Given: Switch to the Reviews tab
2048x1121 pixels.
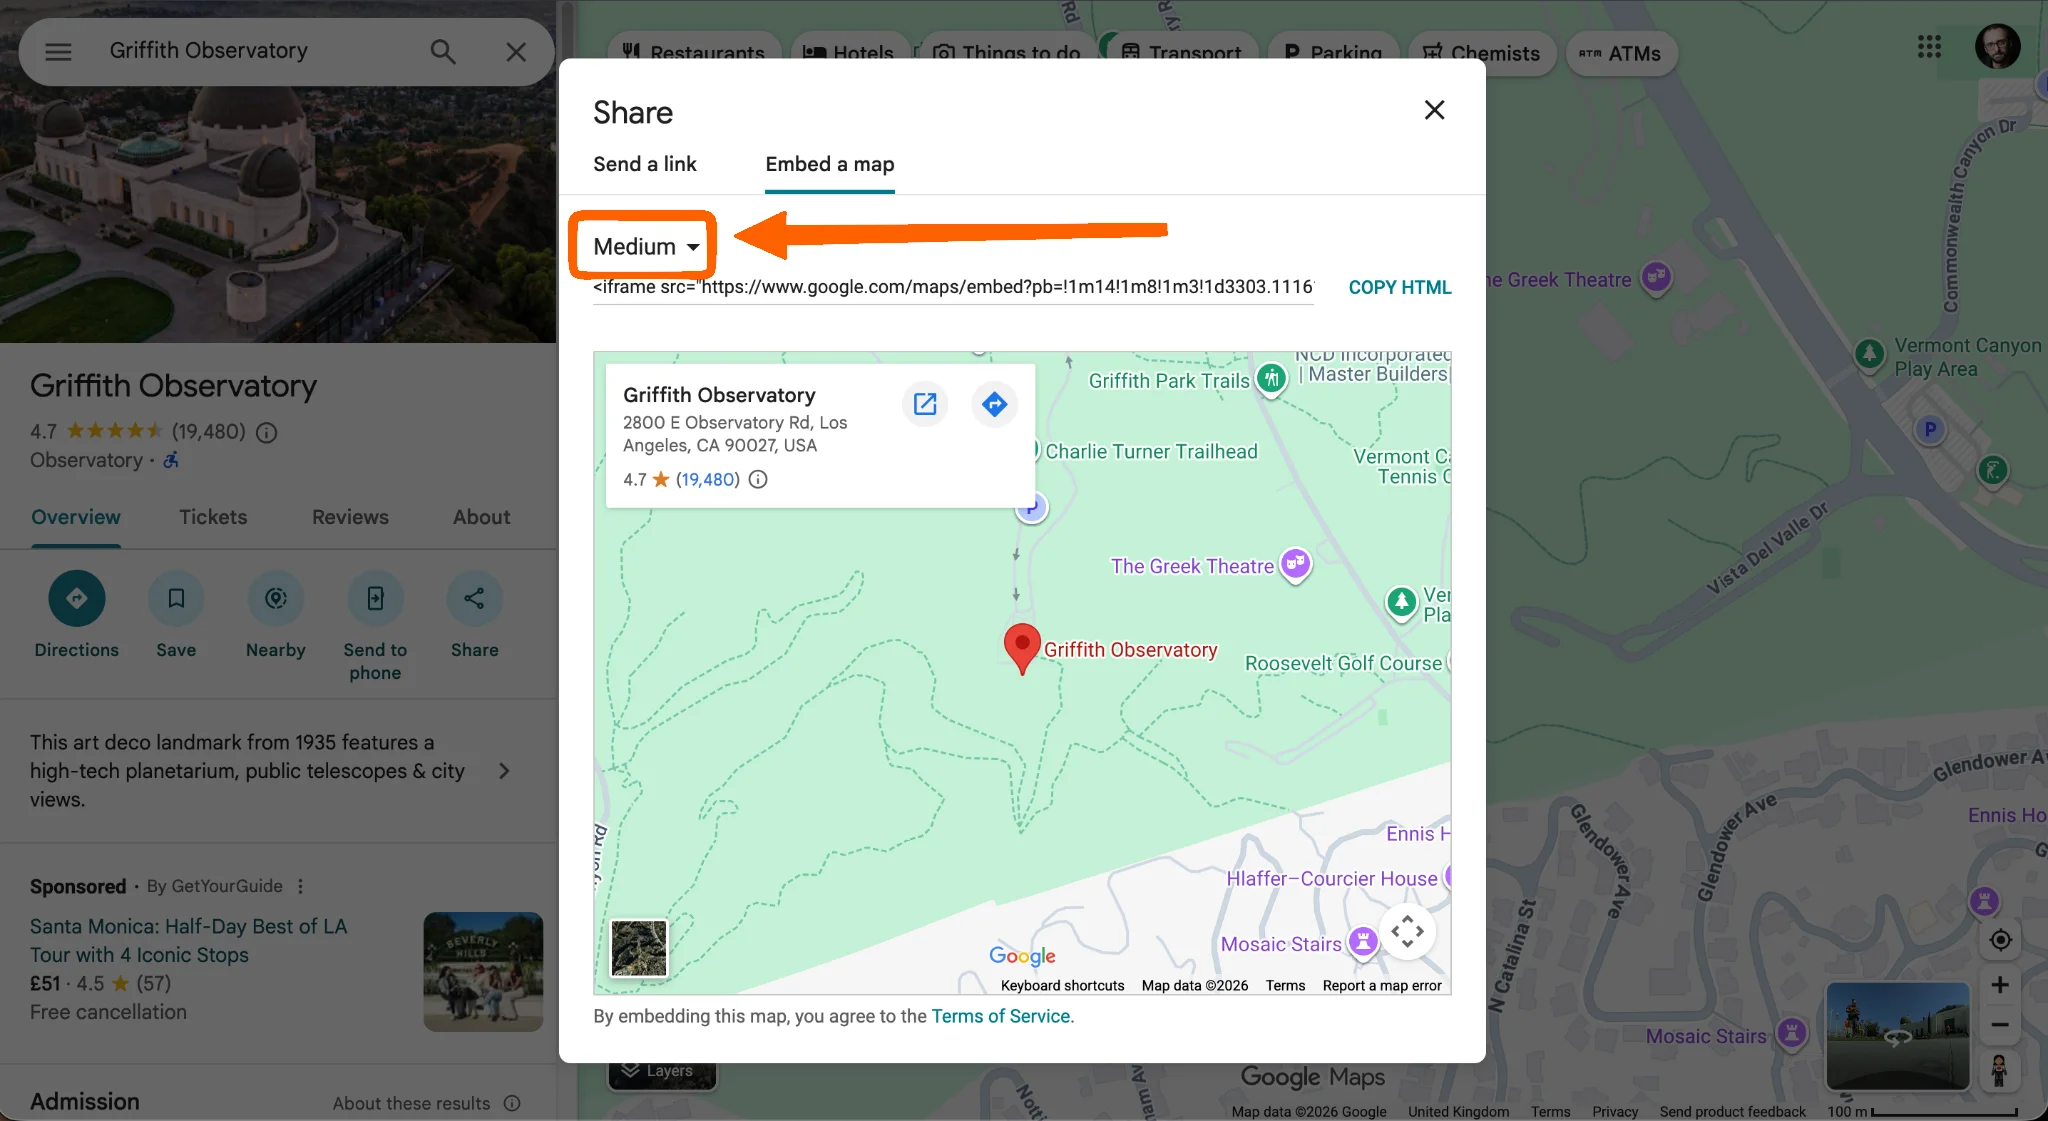Looking at the screenshot, I should [x=350, y=517].
